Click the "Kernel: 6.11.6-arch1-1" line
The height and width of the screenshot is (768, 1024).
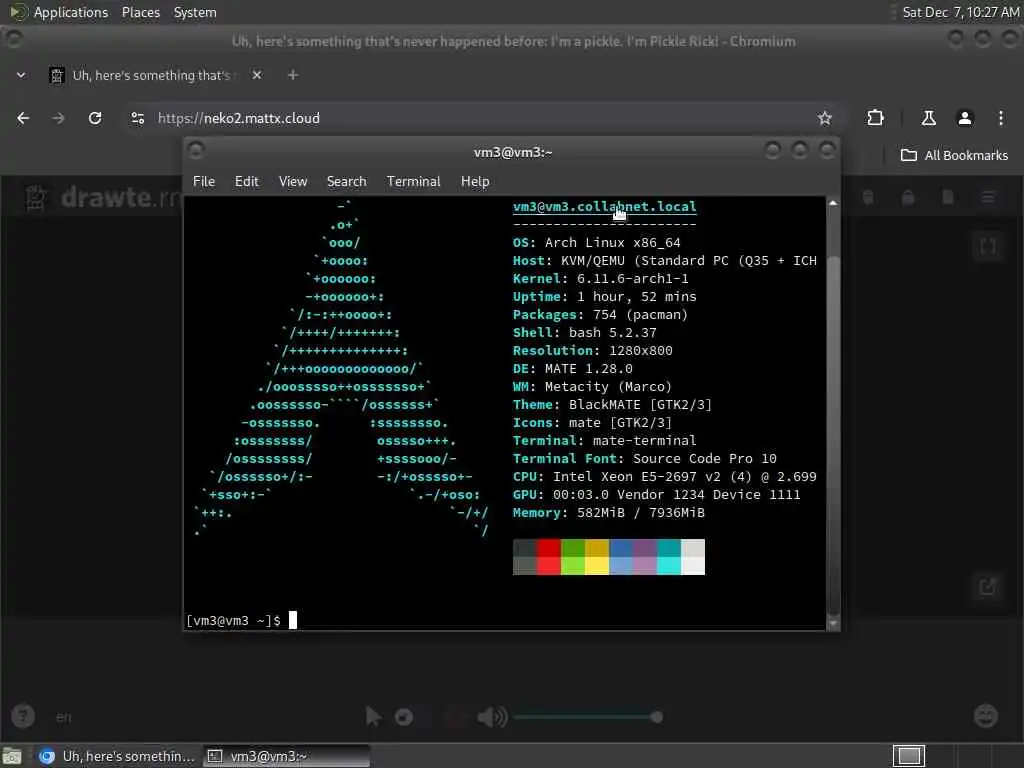pyautogui.click(x=601, y=278)
